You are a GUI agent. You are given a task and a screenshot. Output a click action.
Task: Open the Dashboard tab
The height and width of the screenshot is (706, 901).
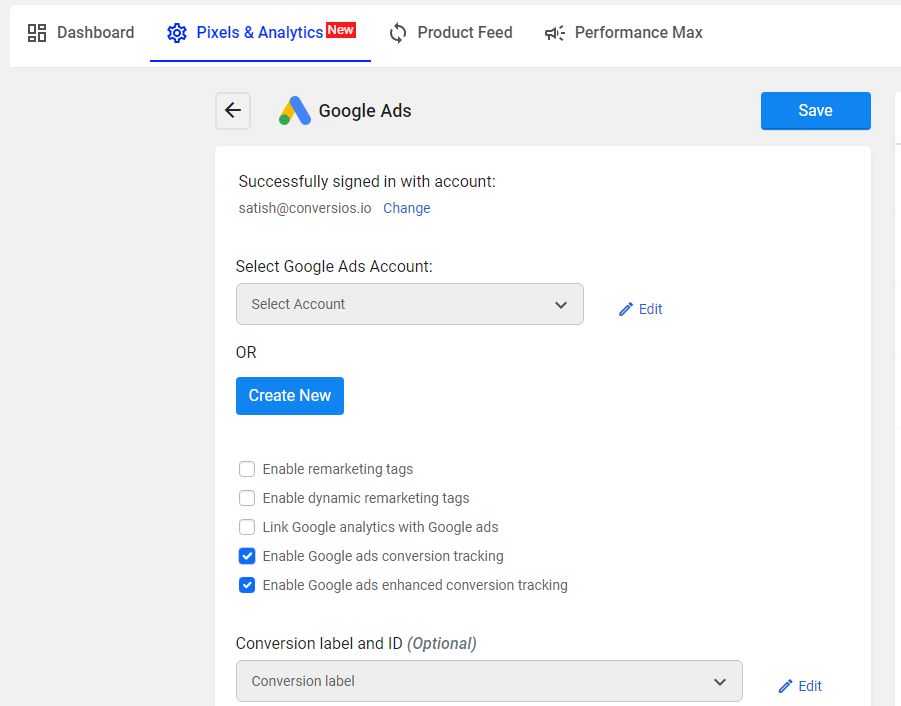point(81,33)
